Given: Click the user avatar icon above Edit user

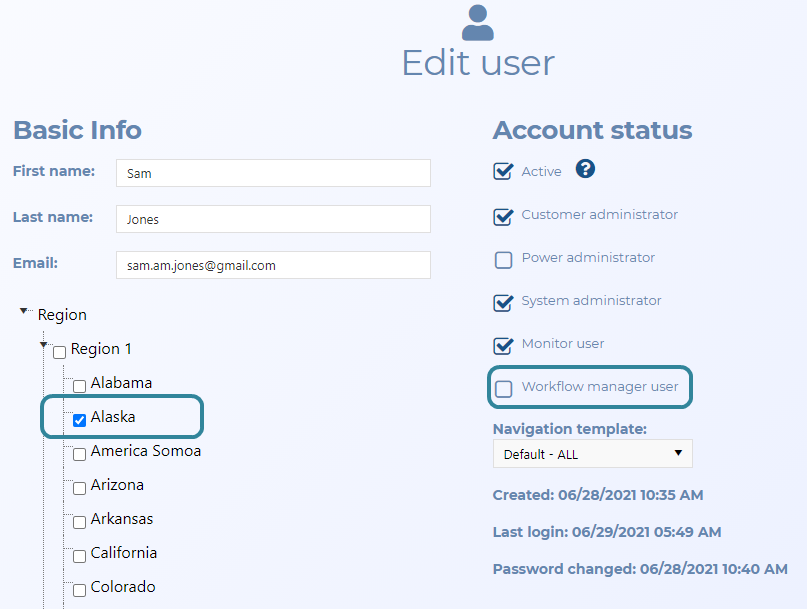Looking at the screenshot, I should pos(478,22).
